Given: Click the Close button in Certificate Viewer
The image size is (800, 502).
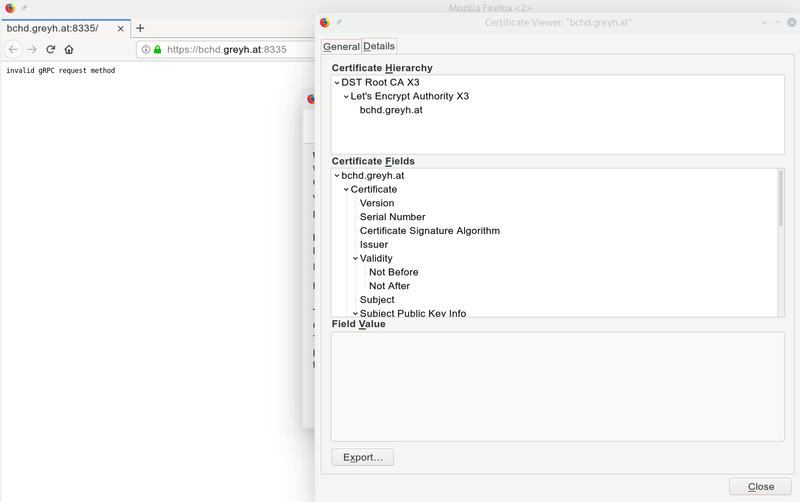Looking at the screenshot, I should coord(760,487).
